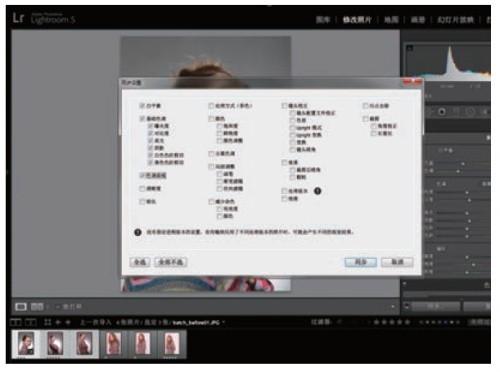Screen dimensions: 500x372
Task: Select the fourth filmstrip thumbnail
Action: coord(113,344)
